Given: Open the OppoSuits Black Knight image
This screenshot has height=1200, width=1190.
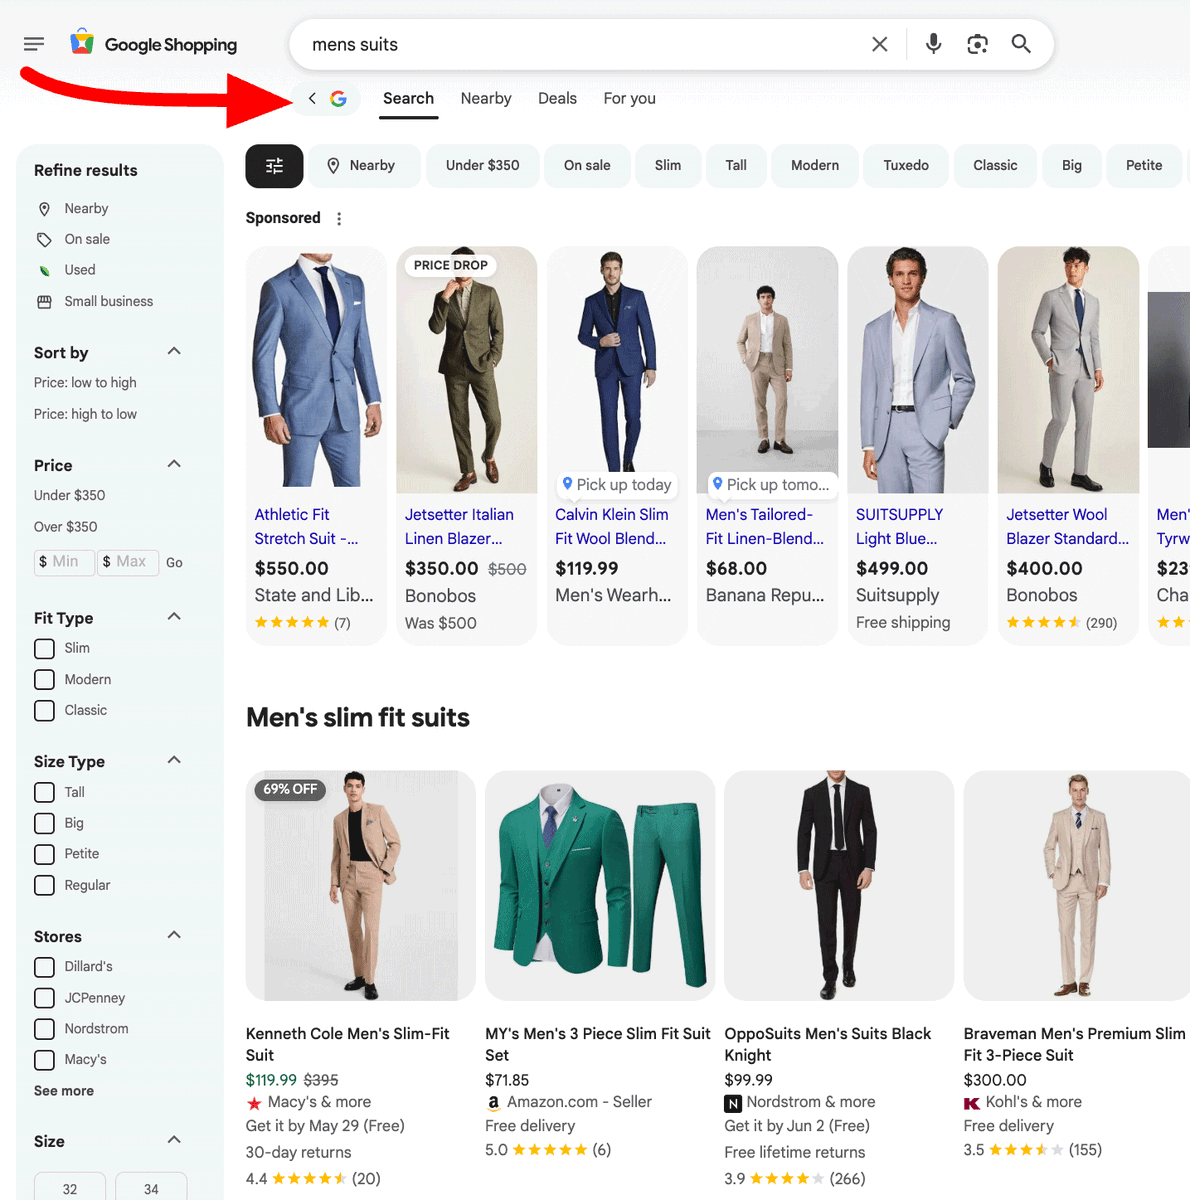Looking at the screenshot, I should click(x=839, y=886).
